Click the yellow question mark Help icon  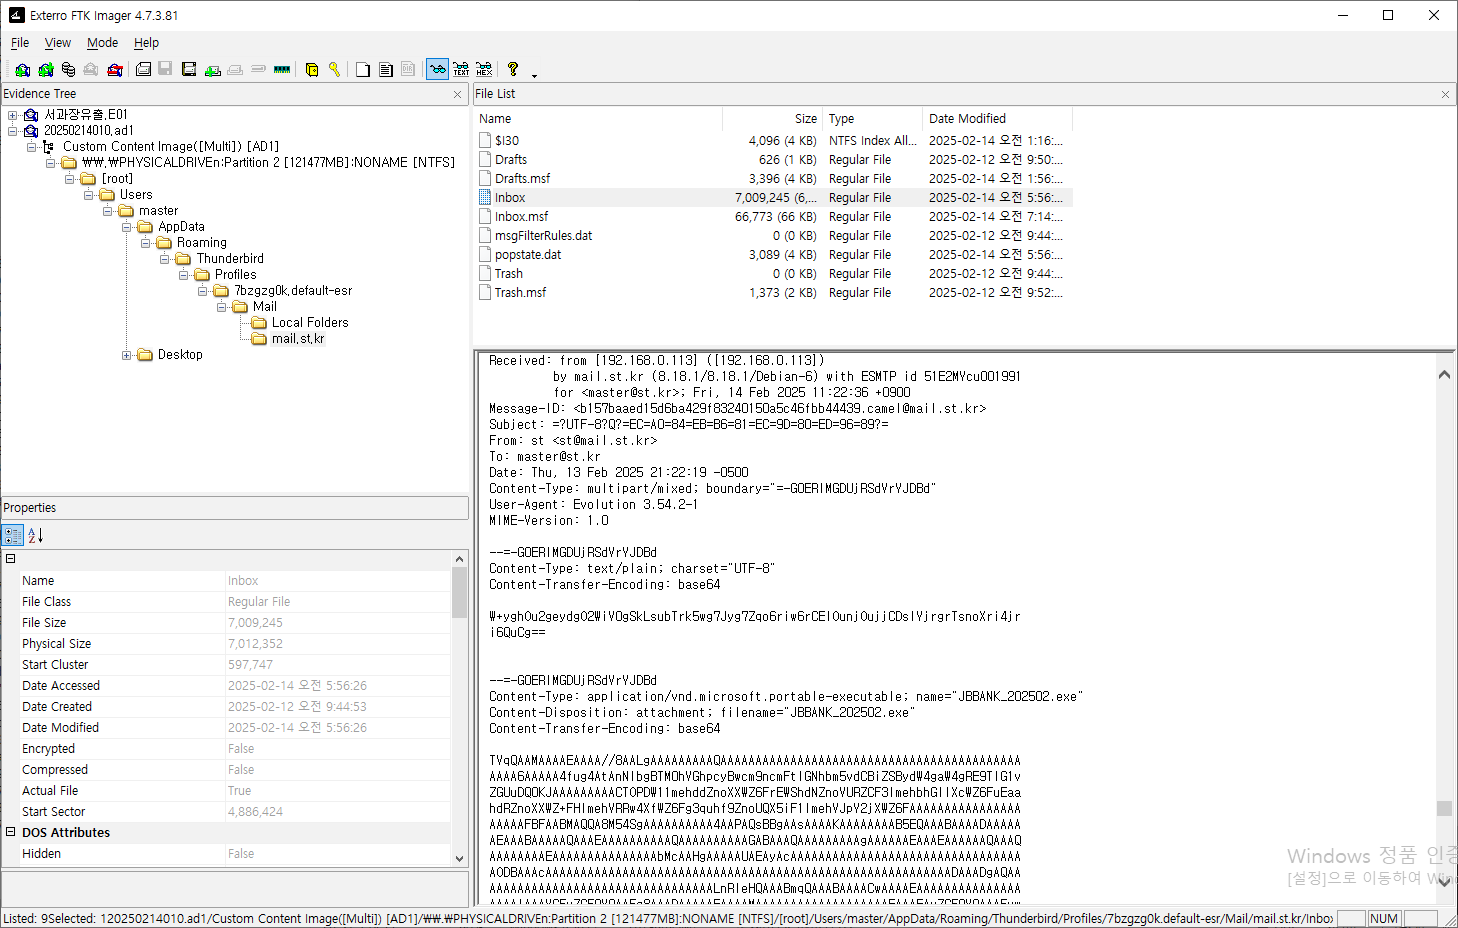point(513,69)
